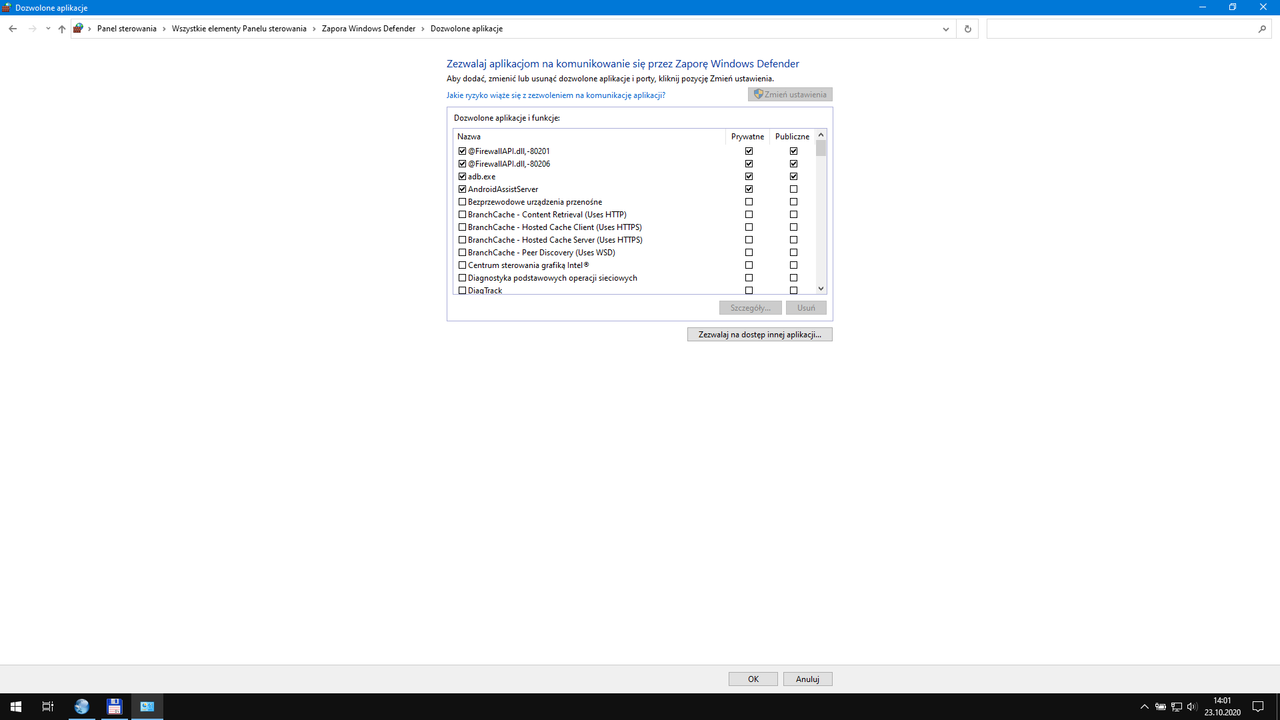The image size is (1280, 720).
Task: Select the Dozwolone aplikacje breadcrumb
Action: pos(467,29)
